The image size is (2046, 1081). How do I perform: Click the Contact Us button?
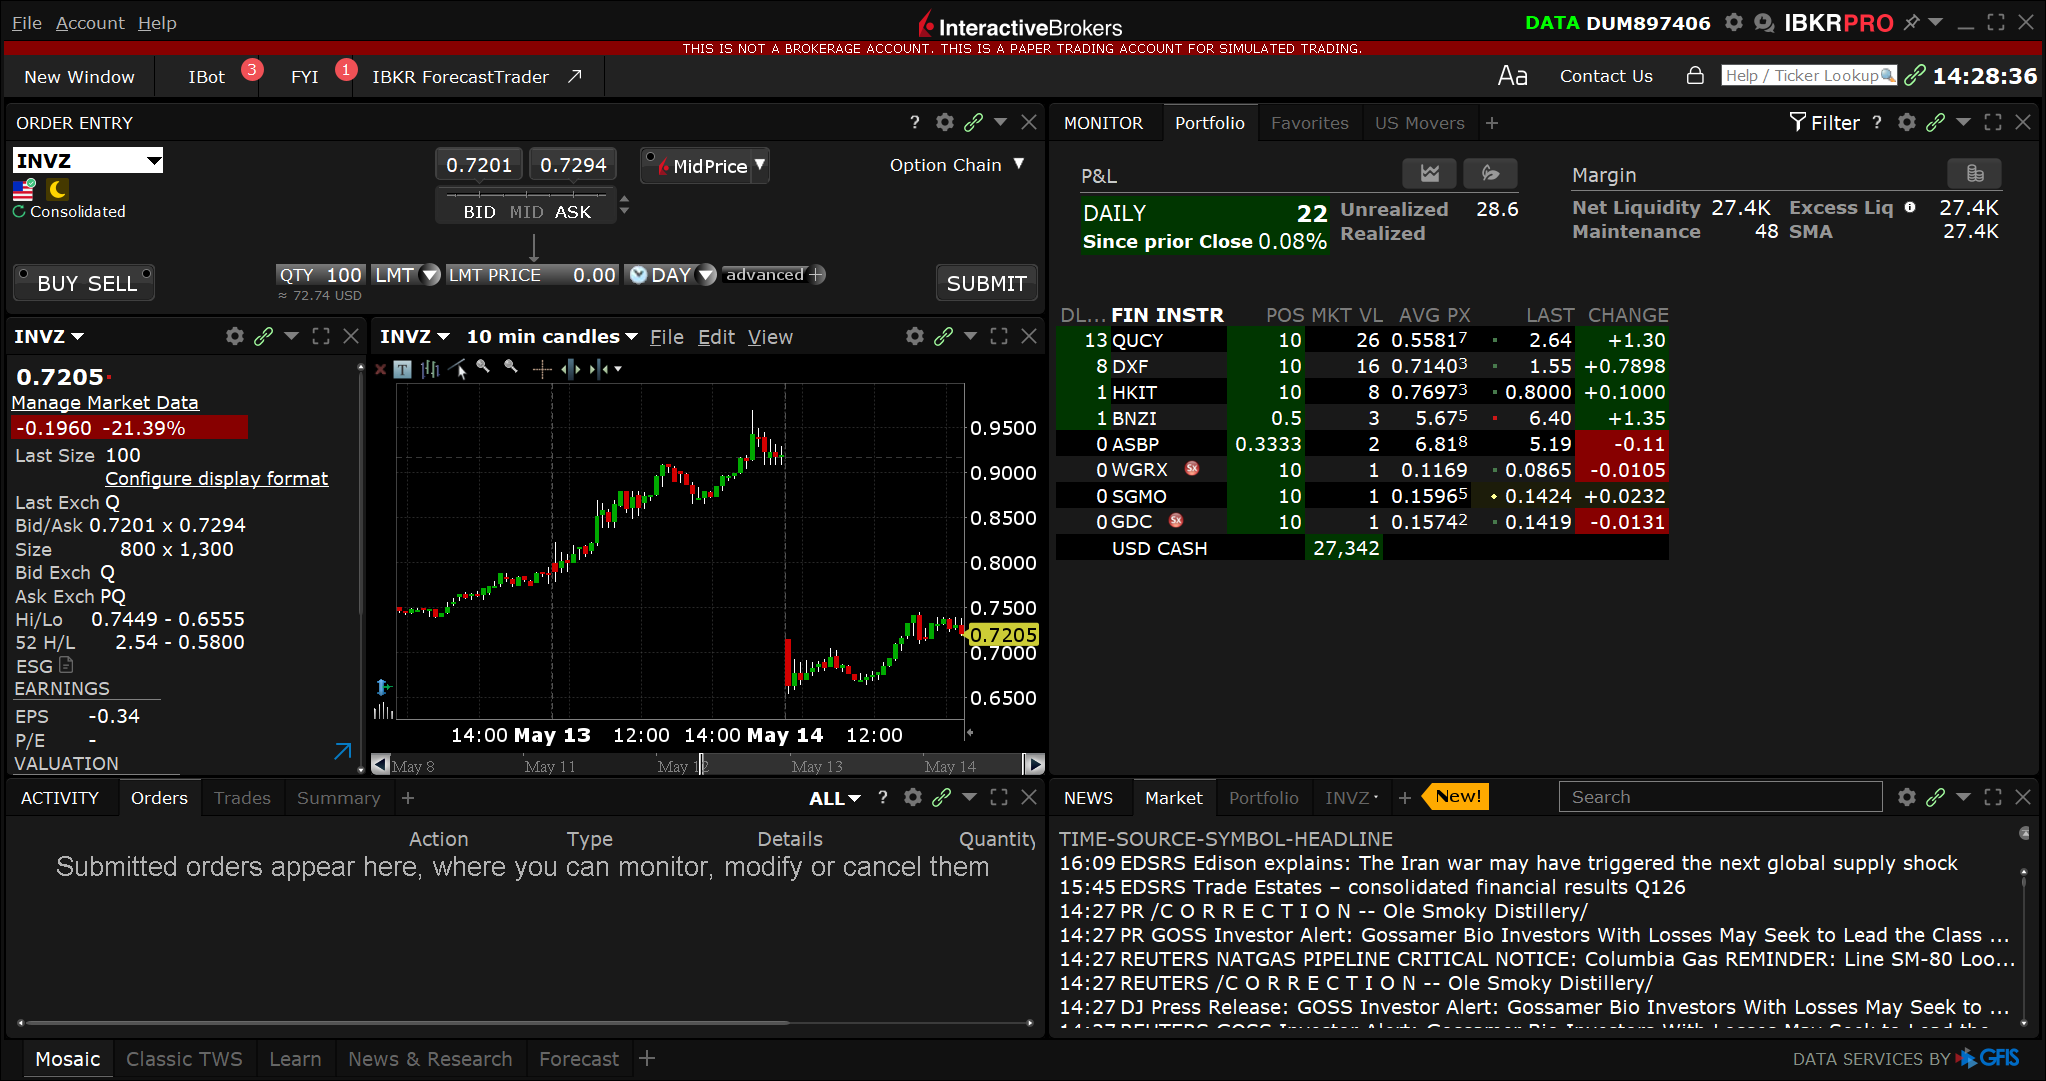coord(1606,76)
